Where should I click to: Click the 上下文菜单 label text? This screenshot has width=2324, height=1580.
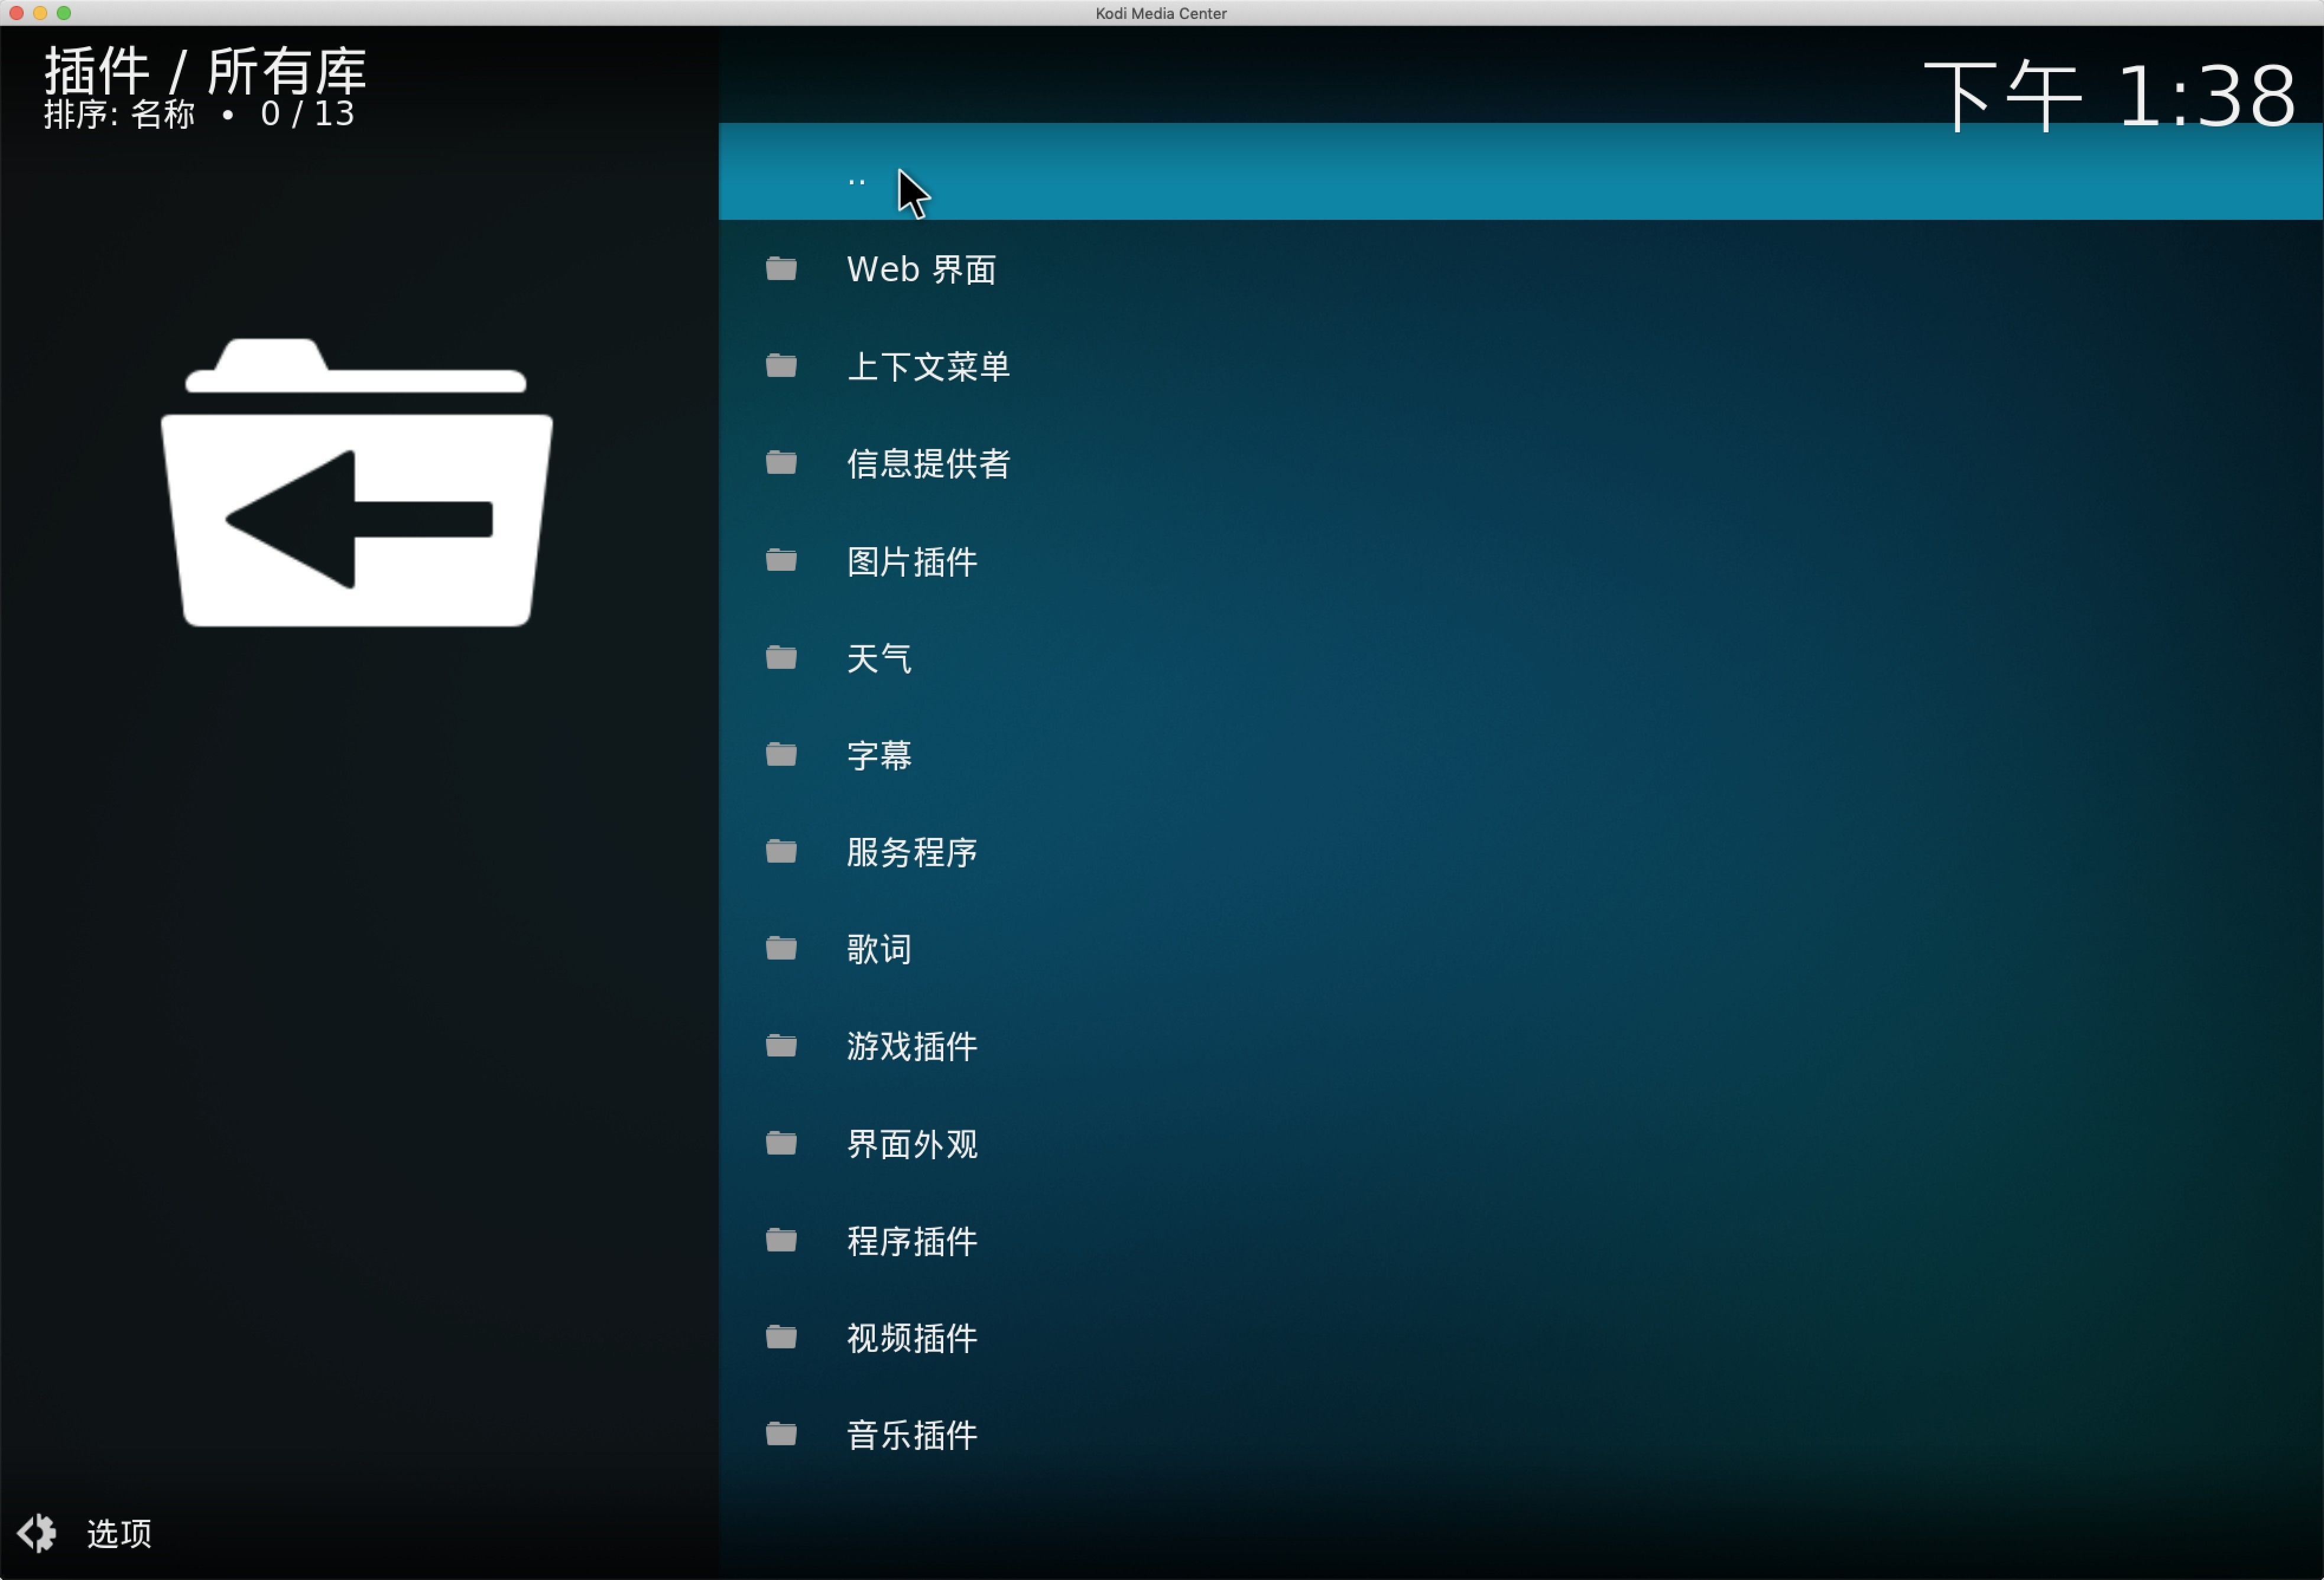click(x=928, y=366)
